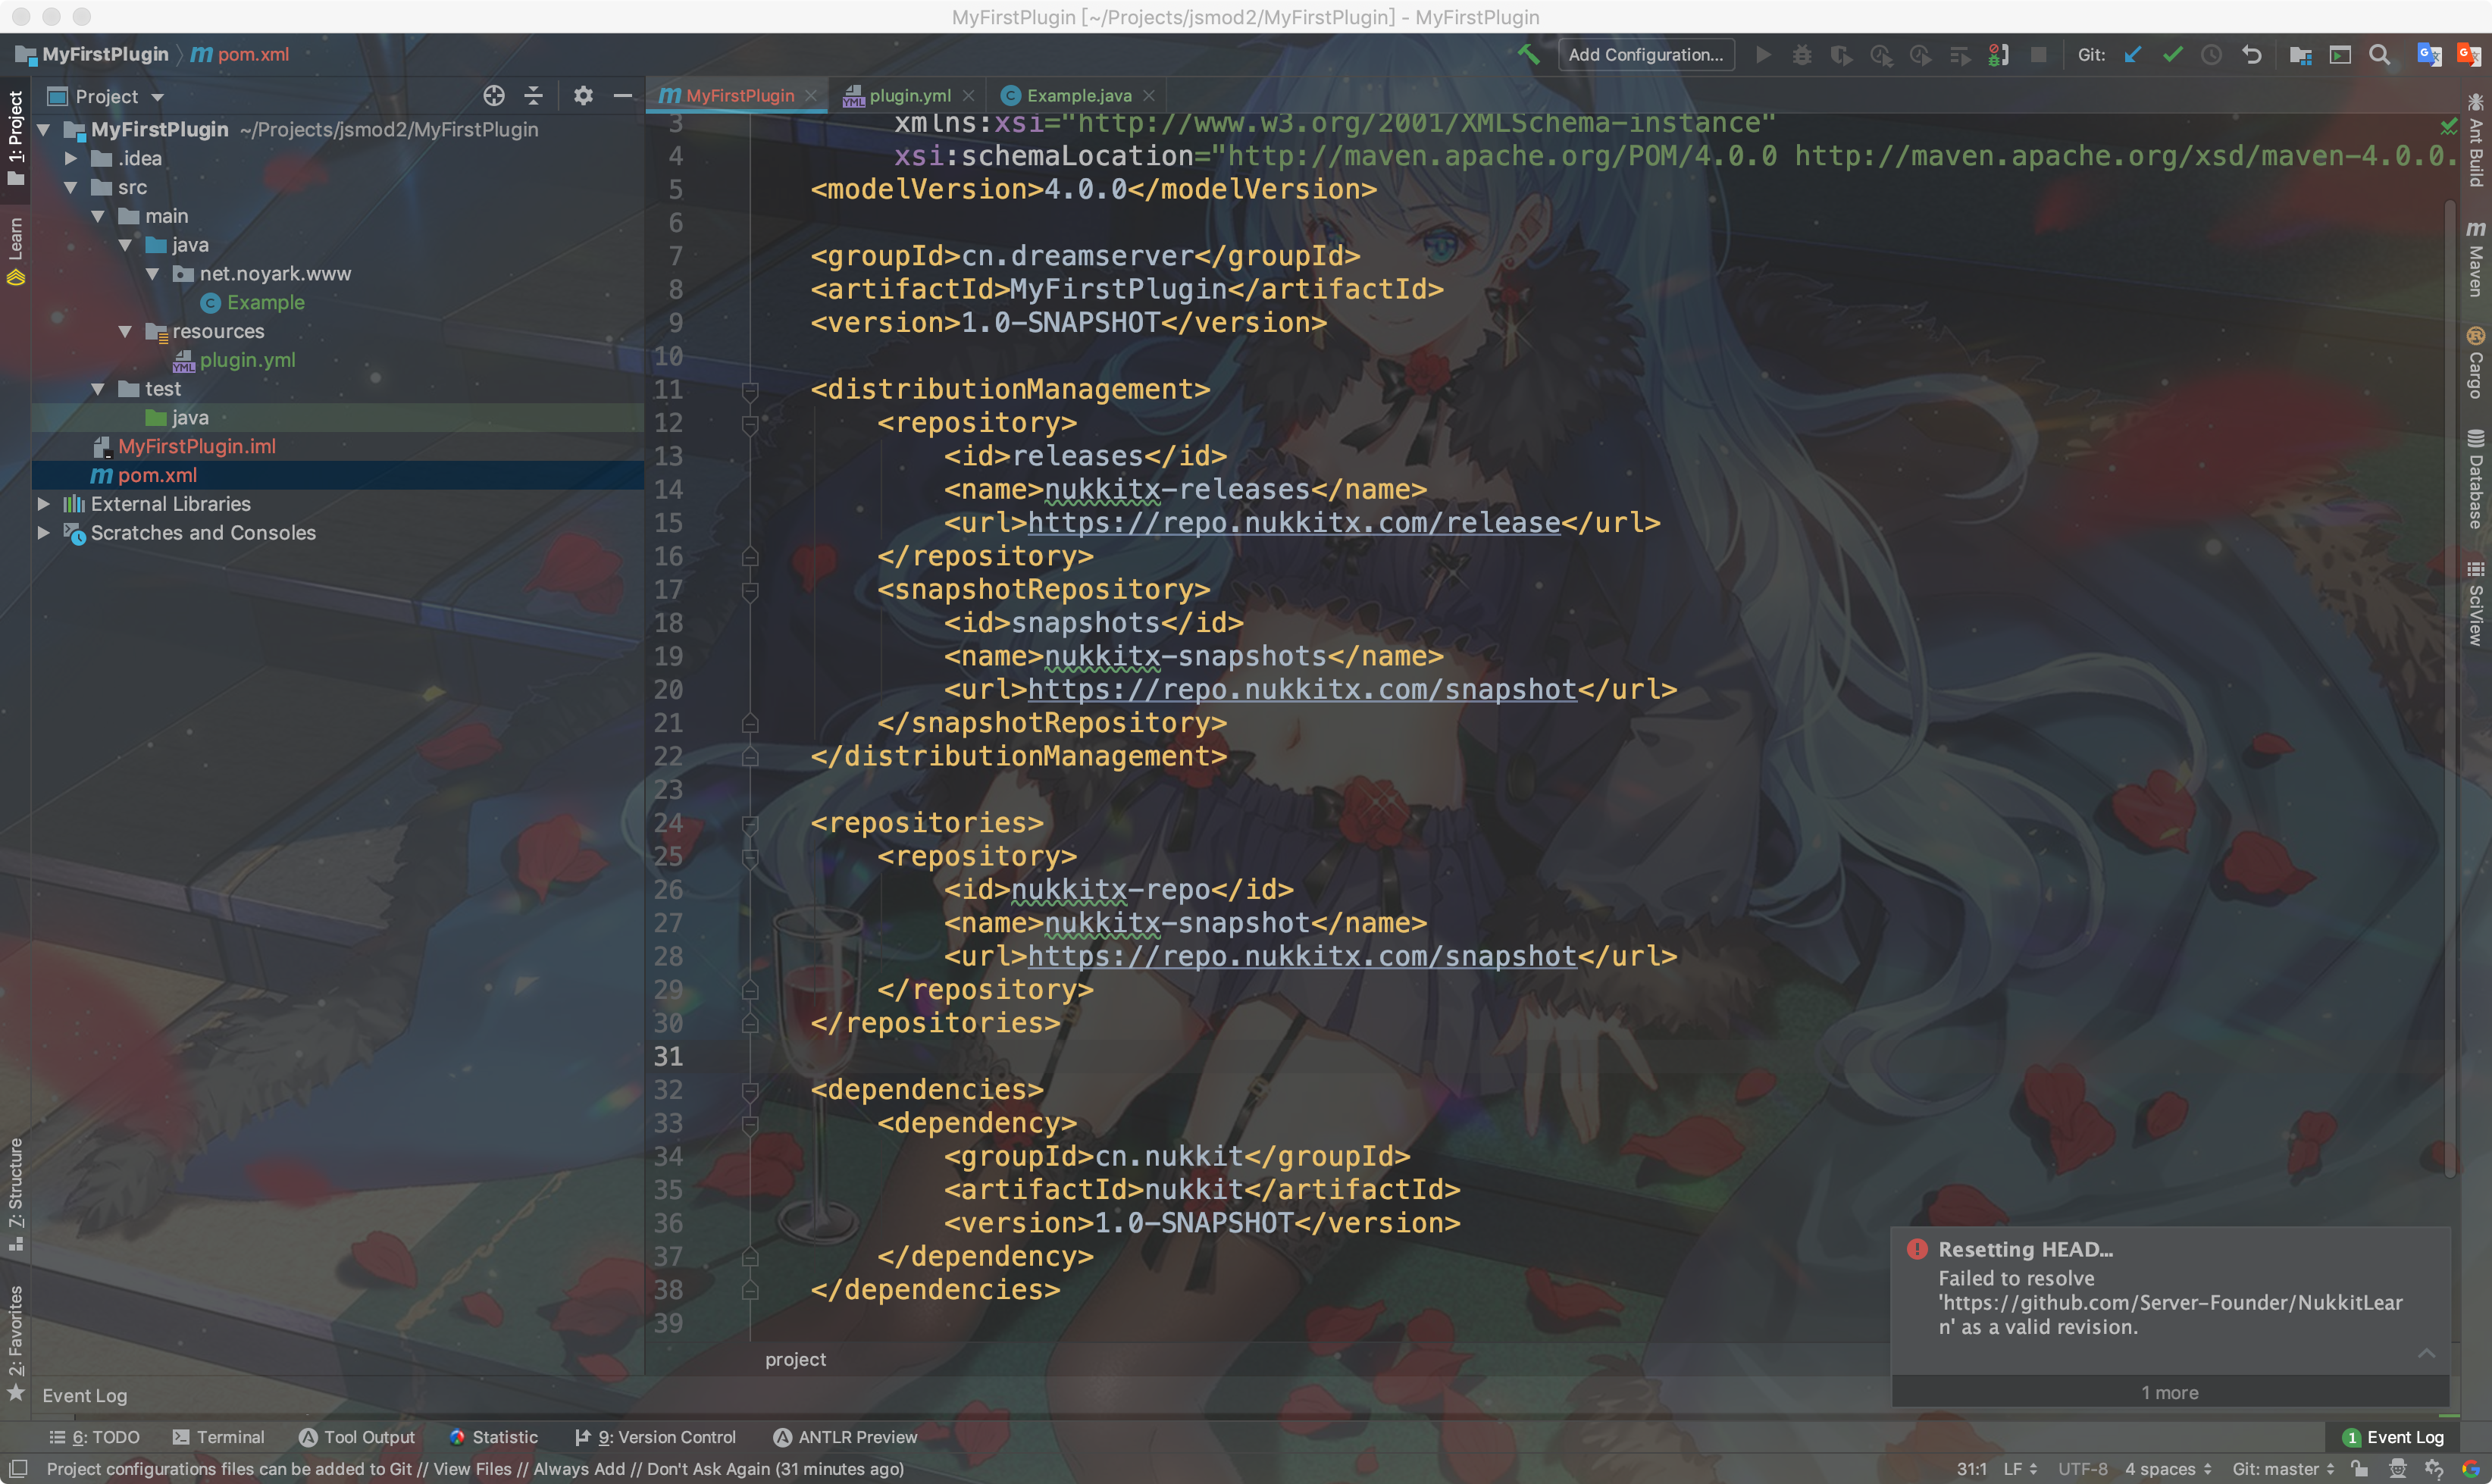This screenshot has height=1484, width=2492.
Task: Open Git: master branch widget
Action: point(2283,1469)
